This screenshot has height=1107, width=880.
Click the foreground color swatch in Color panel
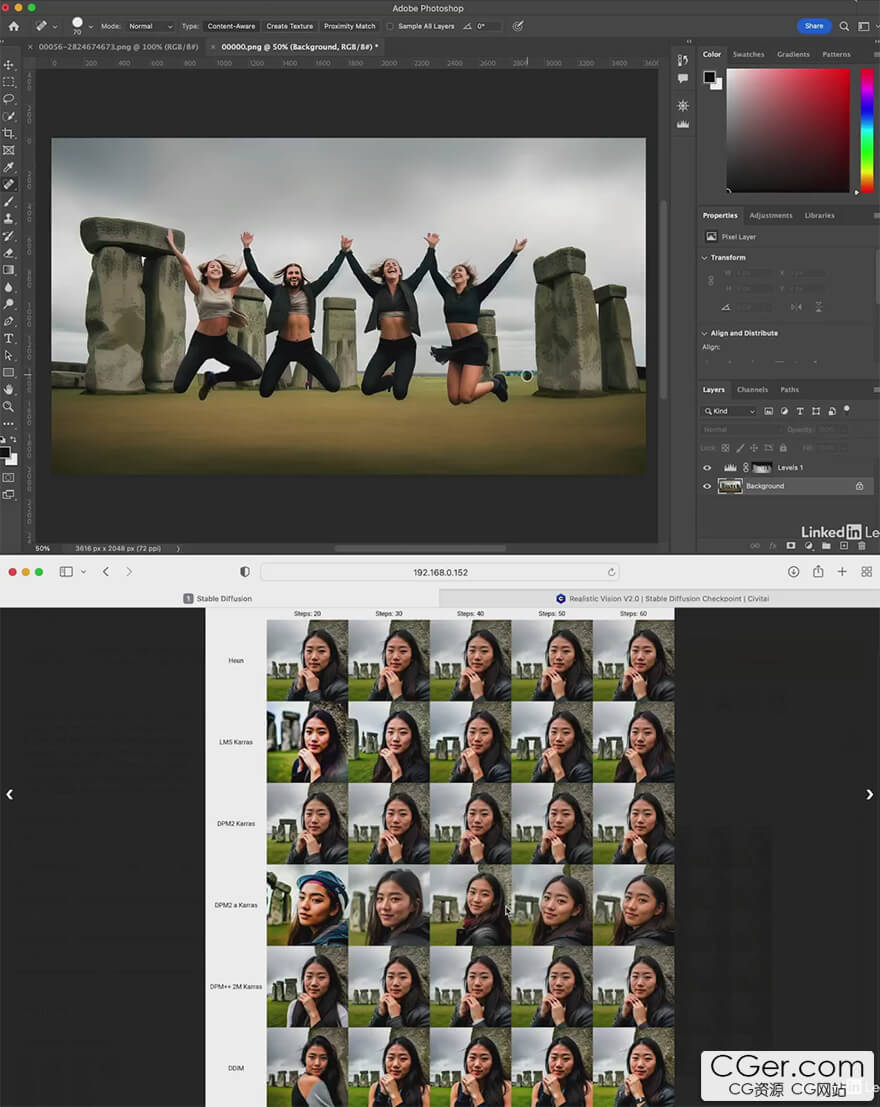pos(709,77)
